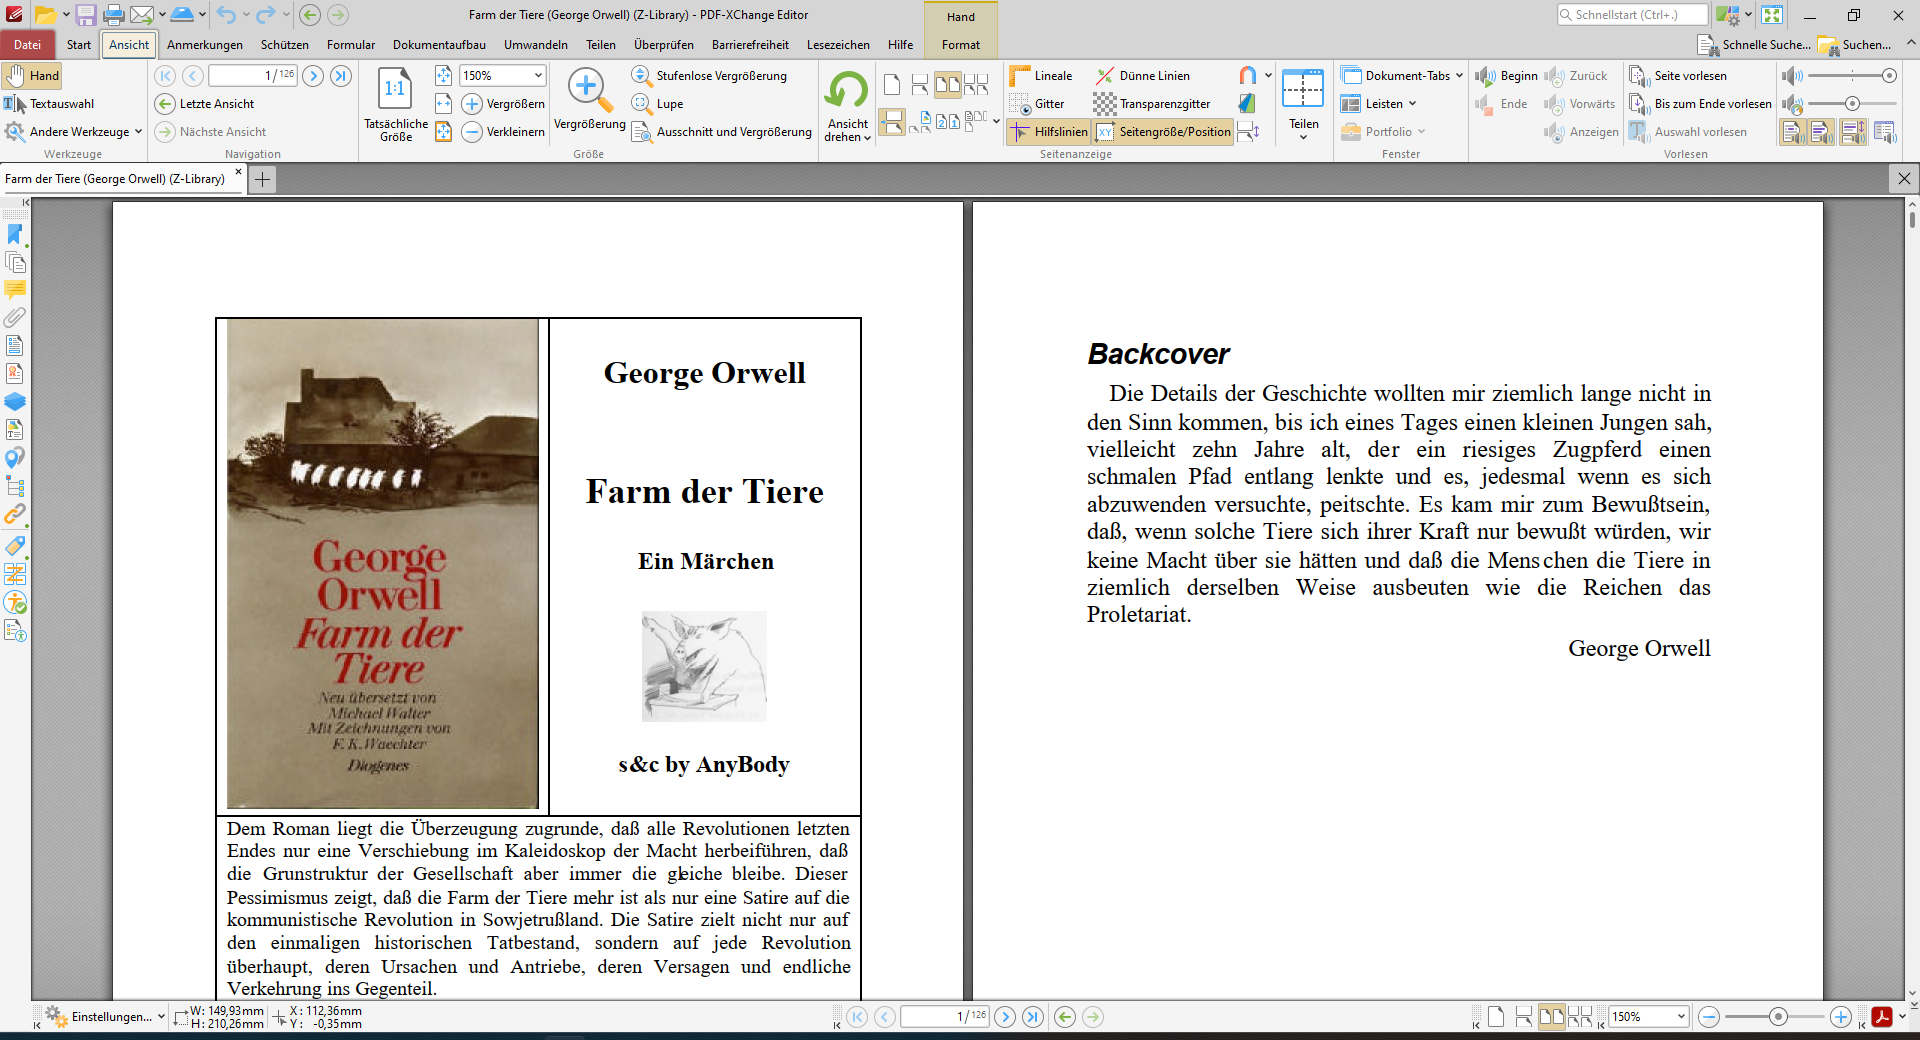Screen dimensions: 1920x1040
Task: Expand Ansicht drehen options
Action: point(847,131)
